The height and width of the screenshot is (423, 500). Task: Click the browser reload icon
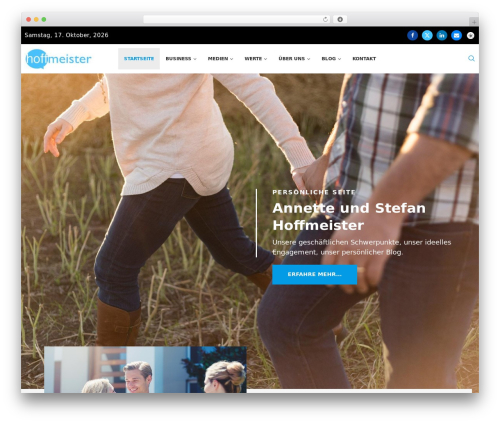(325, 20)
